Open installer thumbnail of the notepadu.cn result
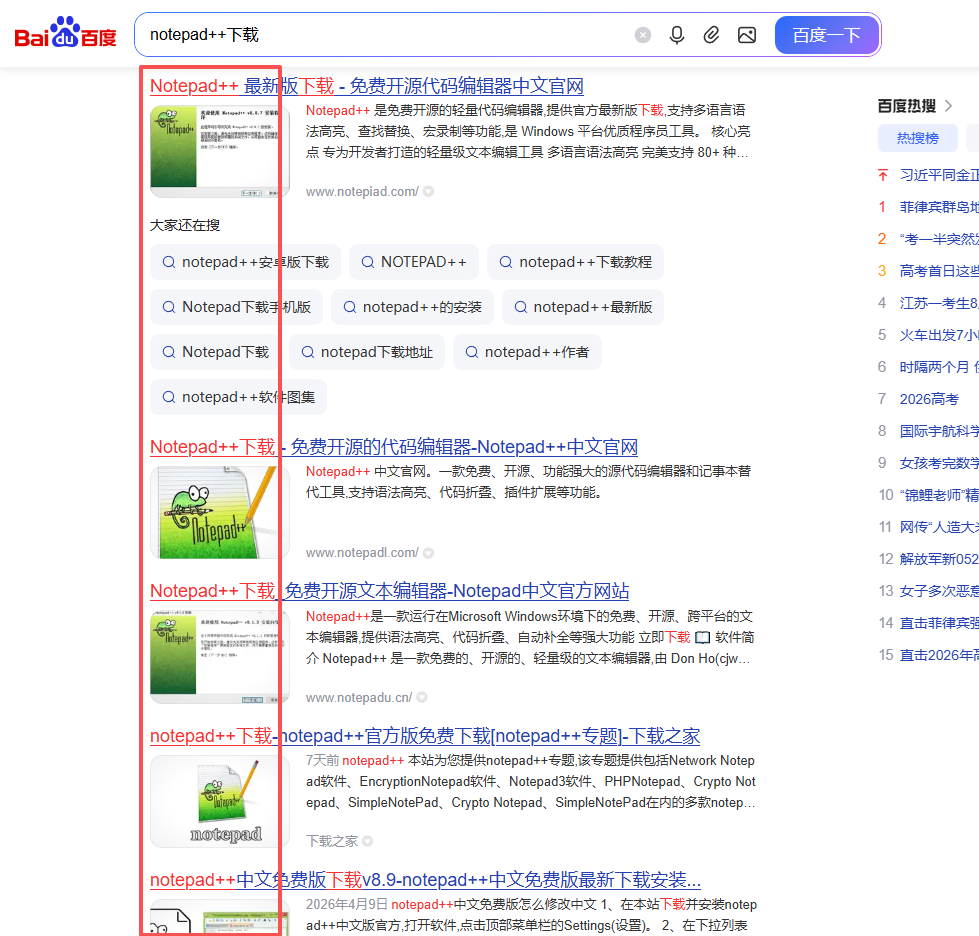 220,657
